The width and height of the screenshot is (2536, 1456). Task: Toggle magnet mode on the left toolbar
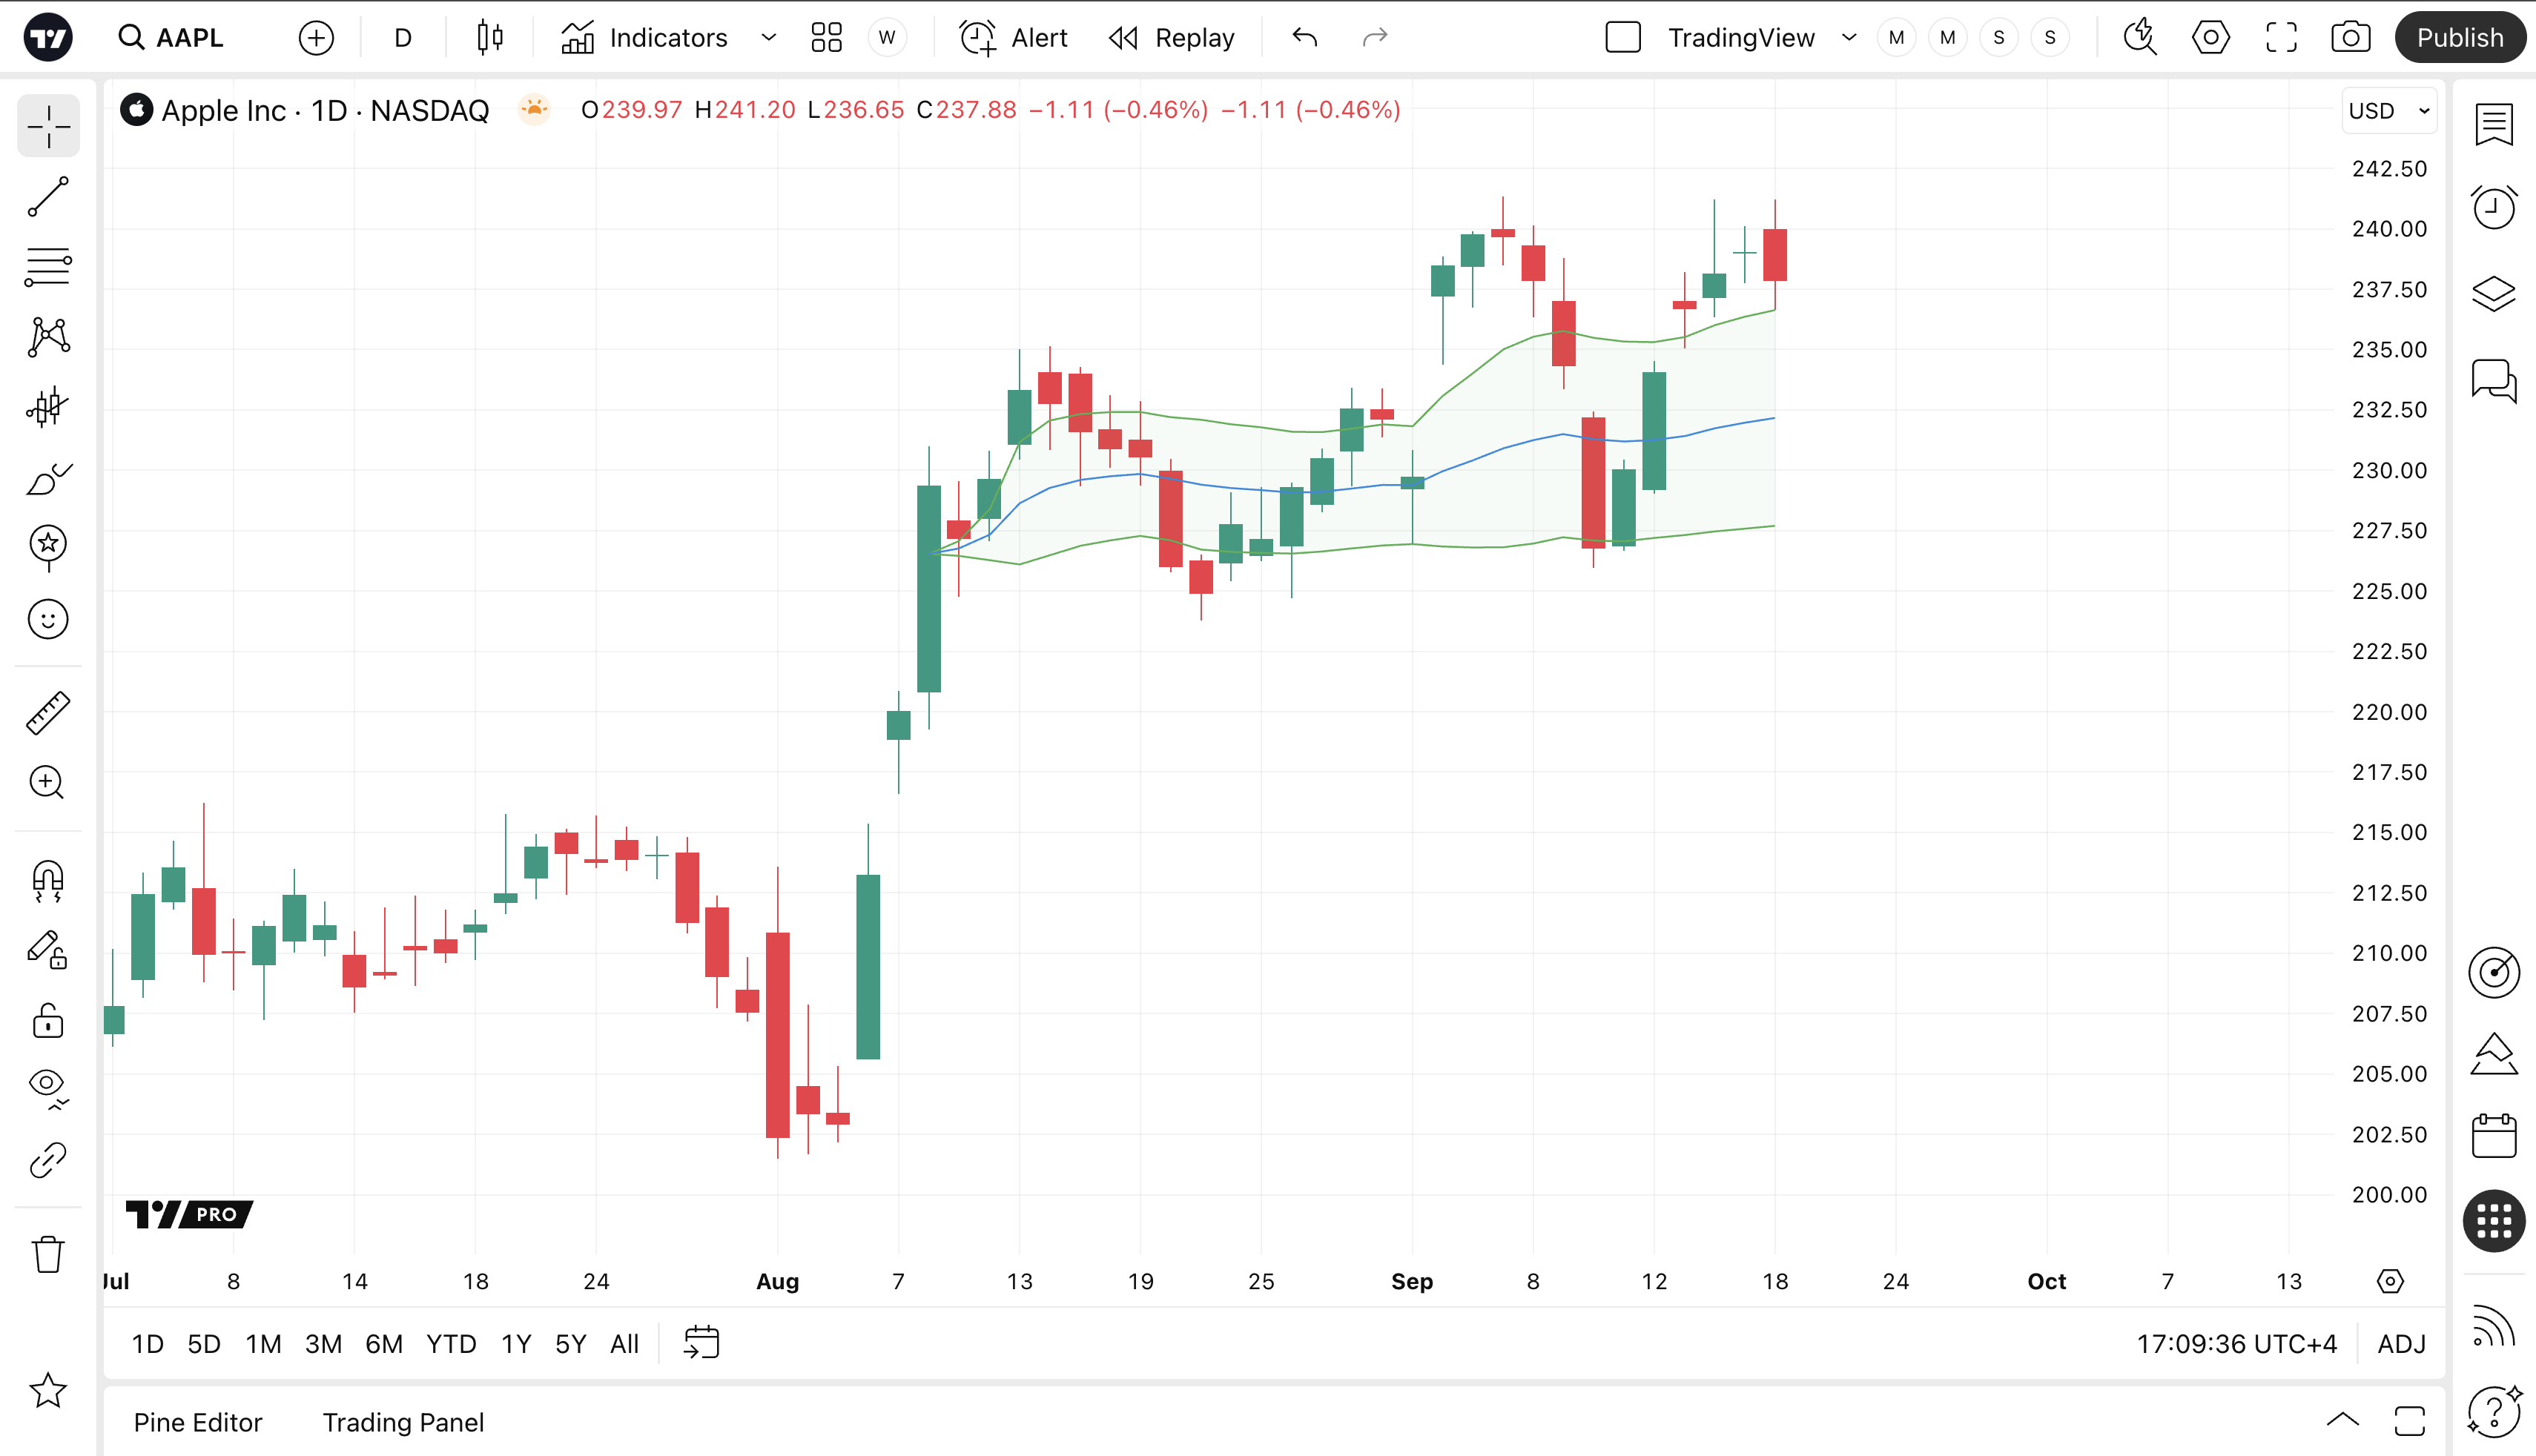48,881
